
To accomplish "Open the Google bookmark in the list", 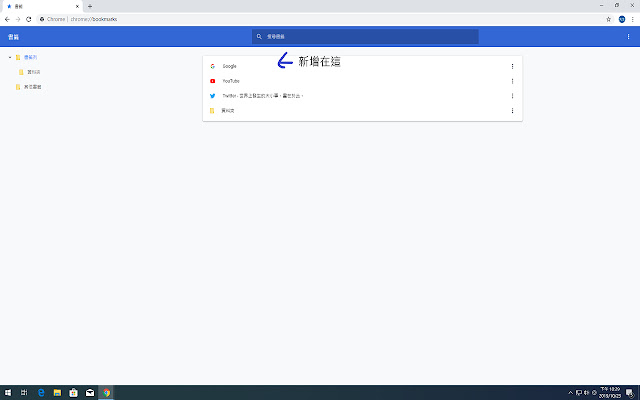I will pos(362,66).
